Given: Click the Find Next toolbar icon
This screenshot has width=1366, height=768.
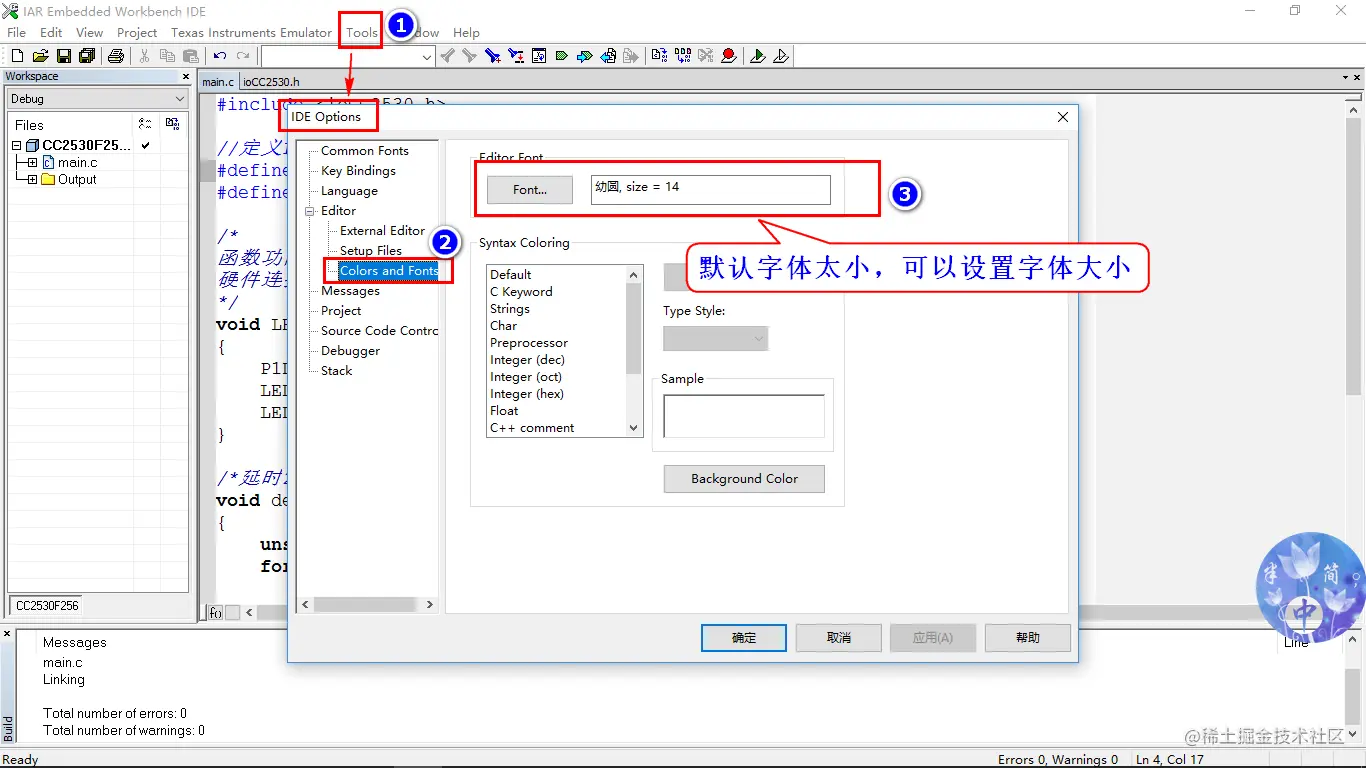Looking at the screenshot, I should [x=468, y=56].
